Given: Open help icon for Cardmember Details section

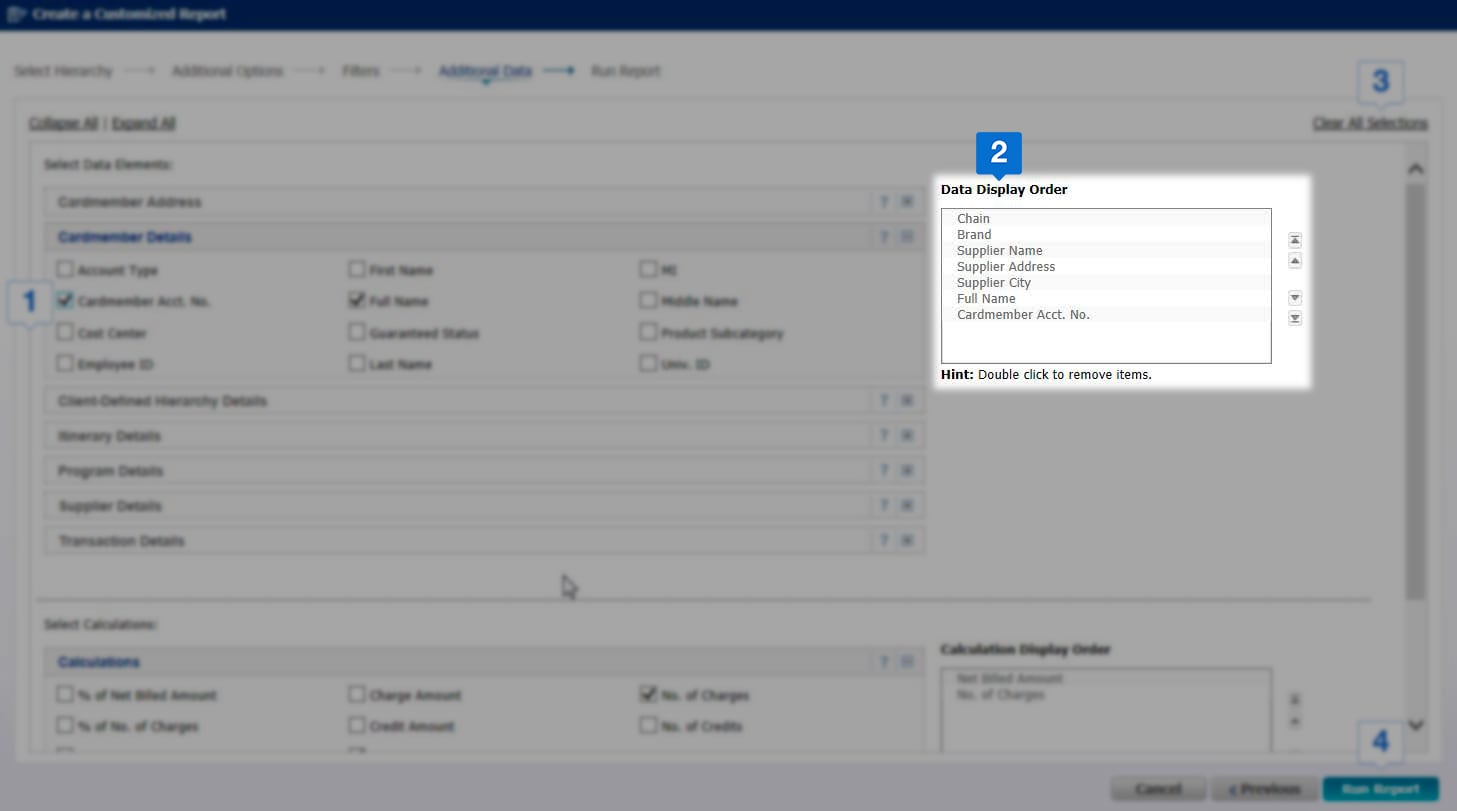Looking at the screenshot, I should tap(884, 237).
